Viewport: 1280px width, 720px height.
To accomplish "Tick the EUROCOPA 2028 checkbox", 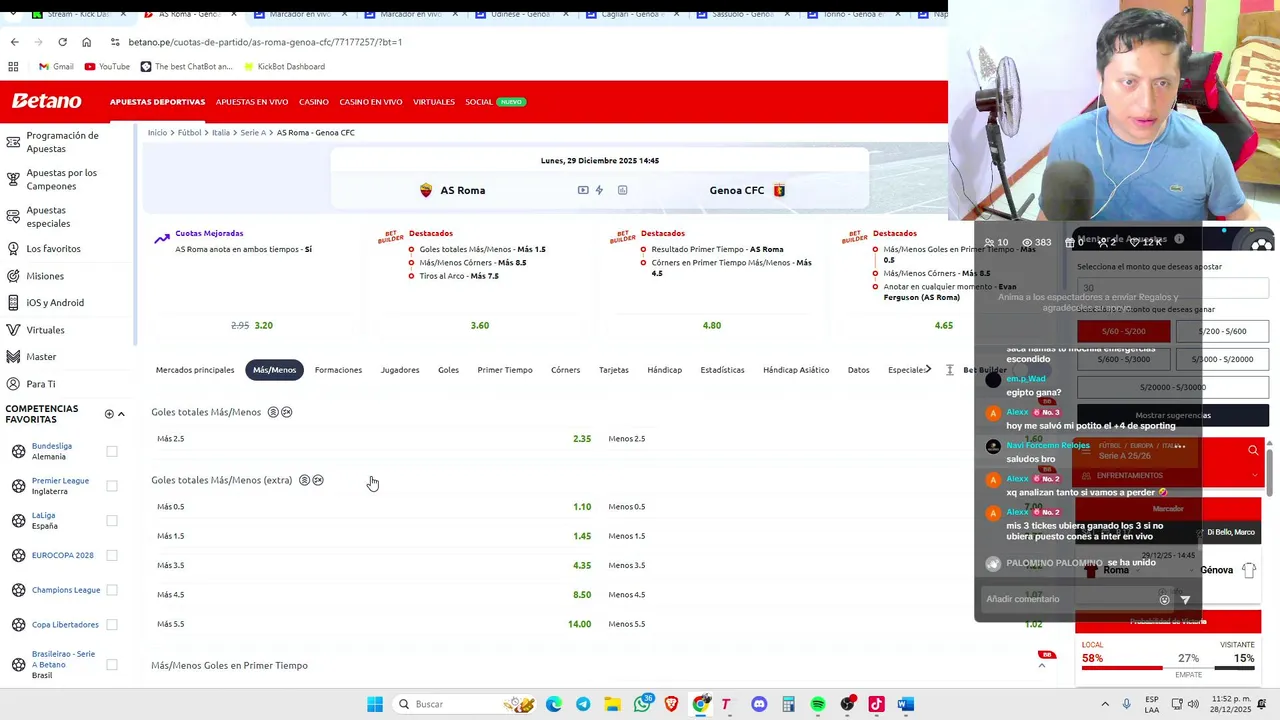I will 112,555.
